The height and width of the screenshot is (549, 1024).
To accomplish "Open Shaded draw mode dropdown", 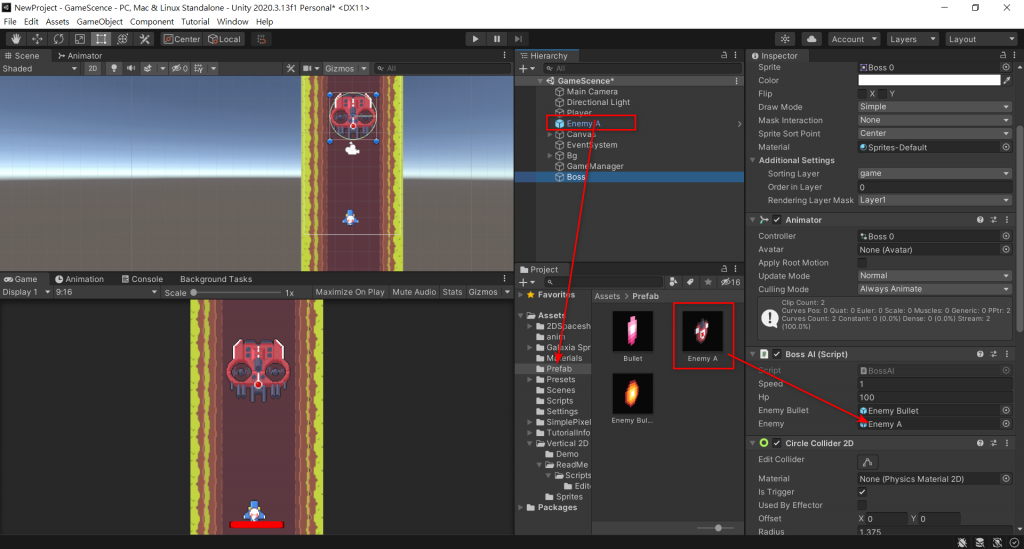I will coord(40,68).
